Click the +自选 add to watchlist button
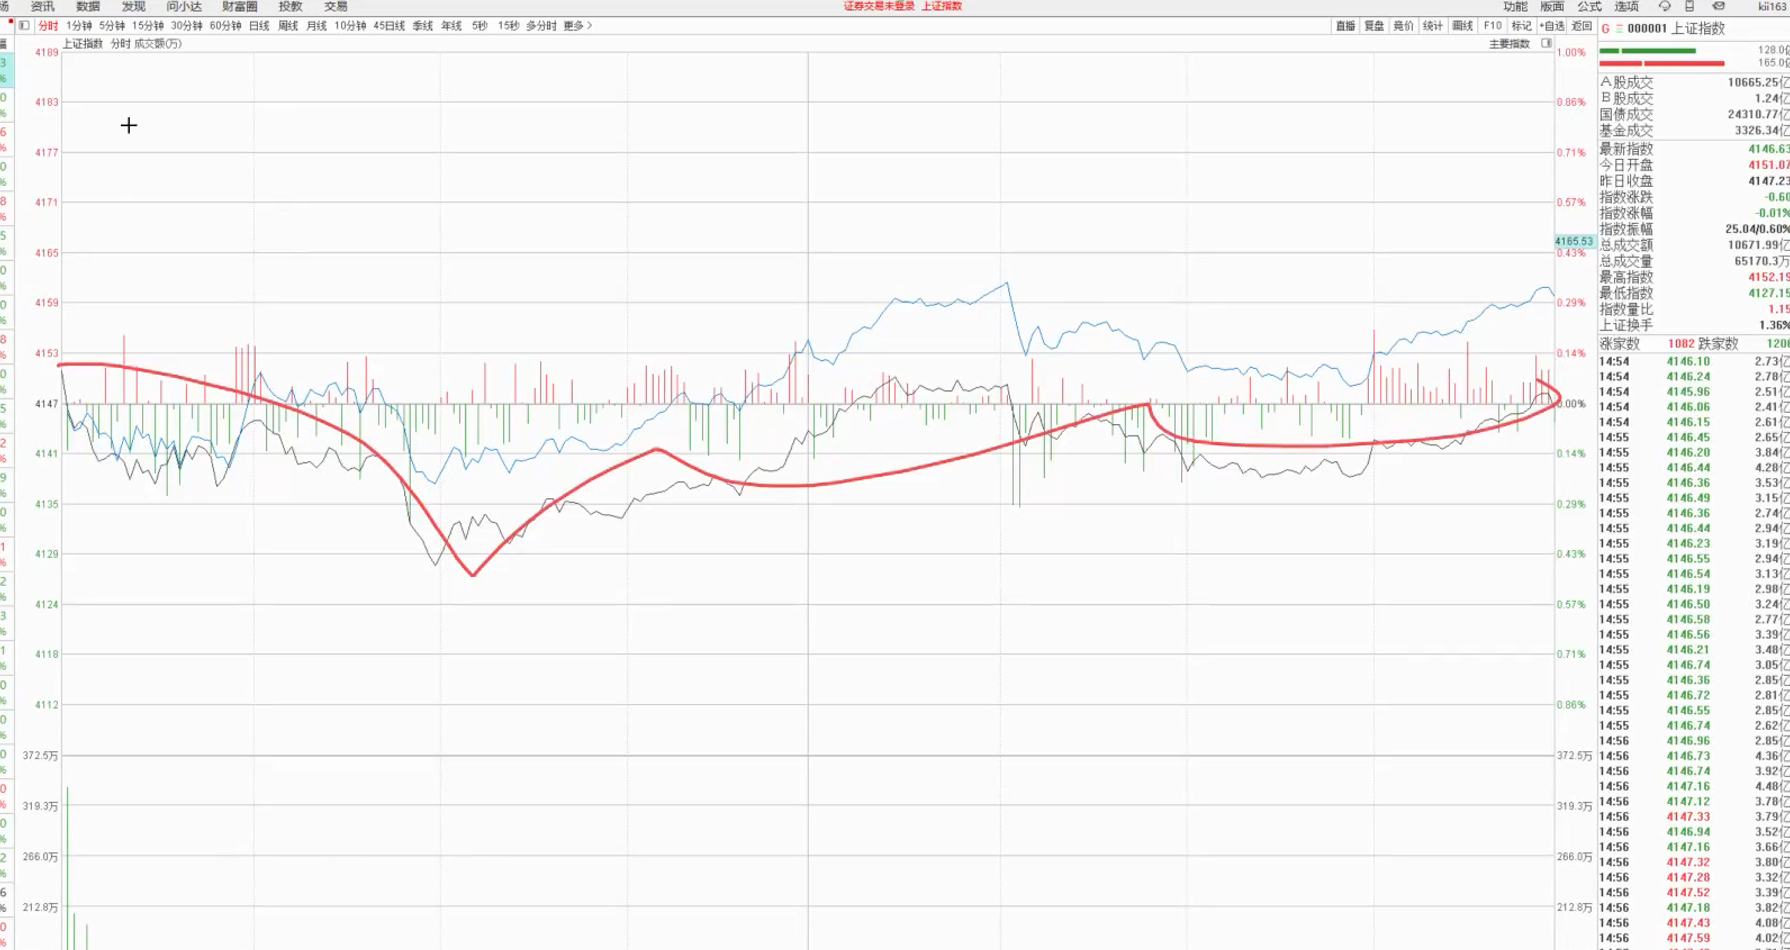Image resolution: width=1790 pixels, height=950 pixels. tap(1551, 26)
